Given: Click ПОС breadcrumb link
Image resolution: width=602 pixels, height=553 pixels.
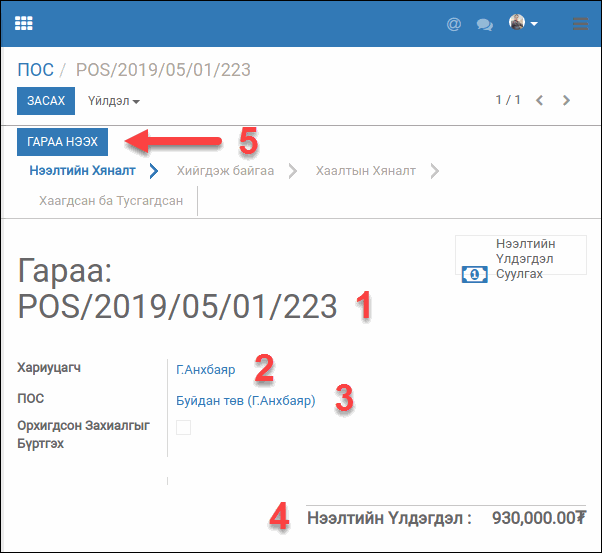Looking at the screenshot, I should coord(35,70).
